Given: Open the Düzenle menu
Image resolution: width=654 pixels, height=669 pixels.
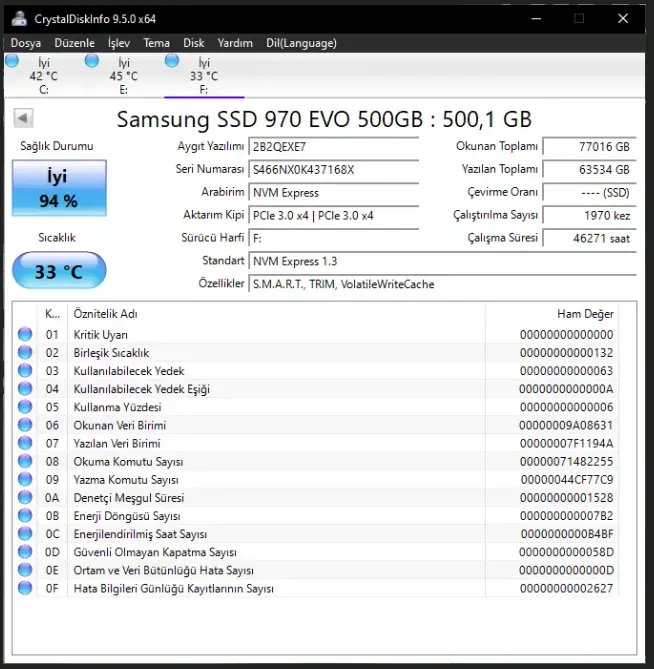Looking at the screenshot, I should pos(74,43).
